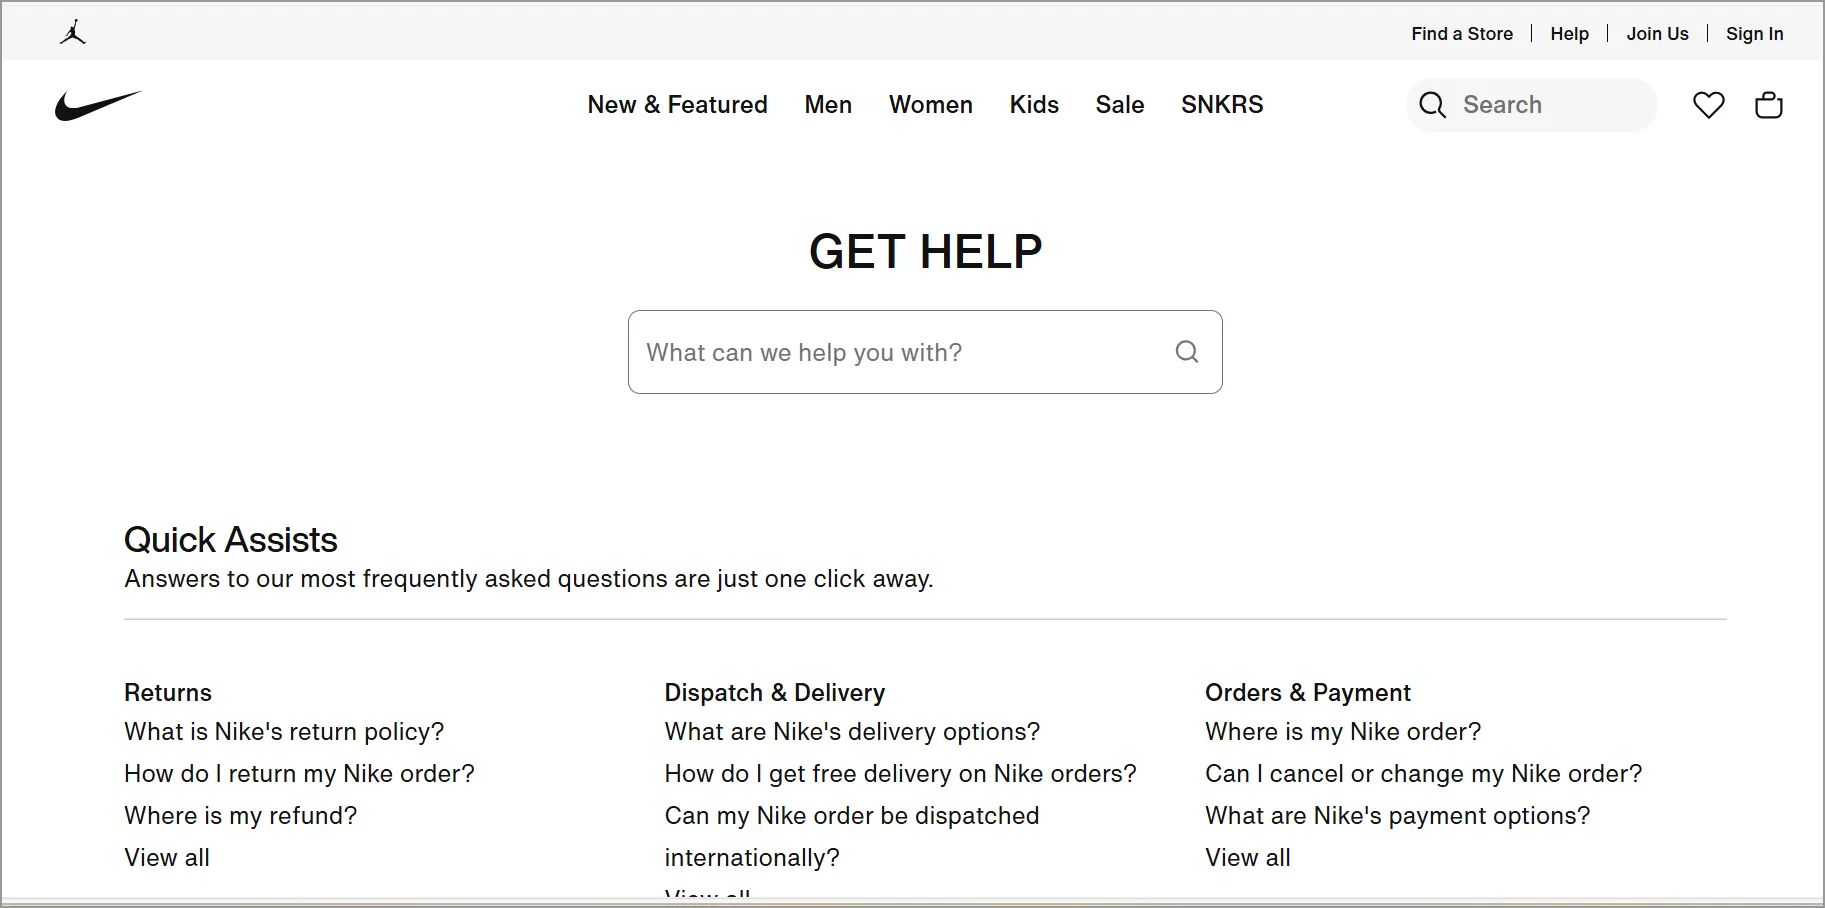Image resolution: width=1825 pixels, height=908 pixels.
Task: Open the New & Featured menu
Action: [x=677, y=105]
